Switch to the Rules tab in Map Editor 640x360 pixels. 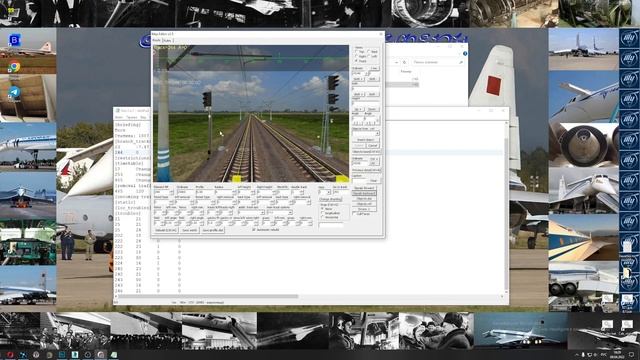point(167,40)
